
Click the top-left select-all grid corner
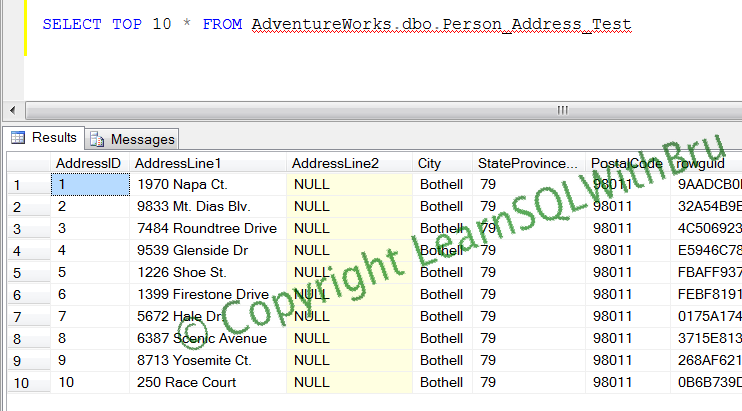[27, 163]
